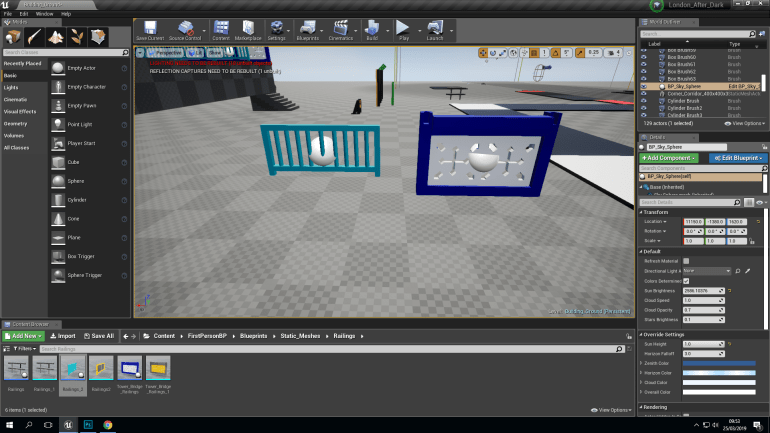Open the Help menu

coord(66,14)
